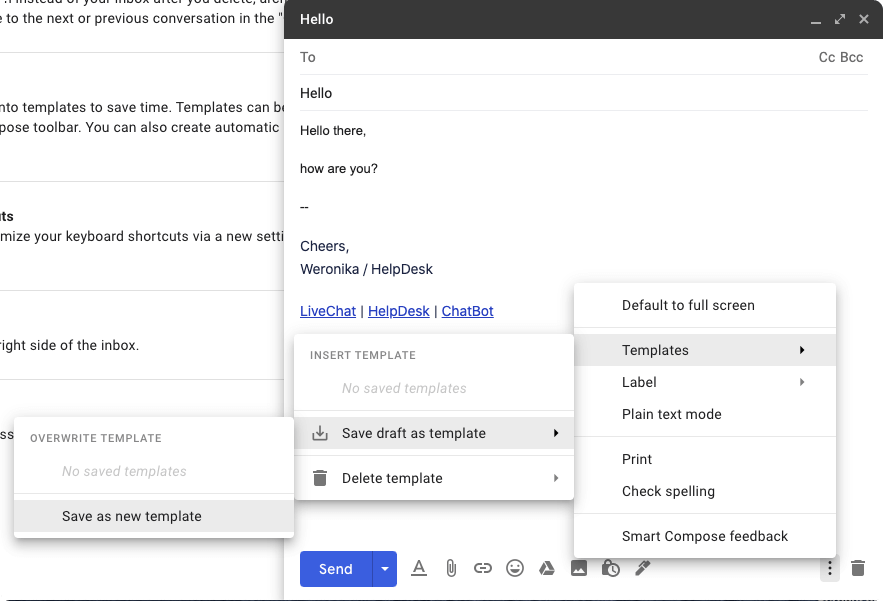
Task: Toggle confidential mode on
Action: coord(611,568)
